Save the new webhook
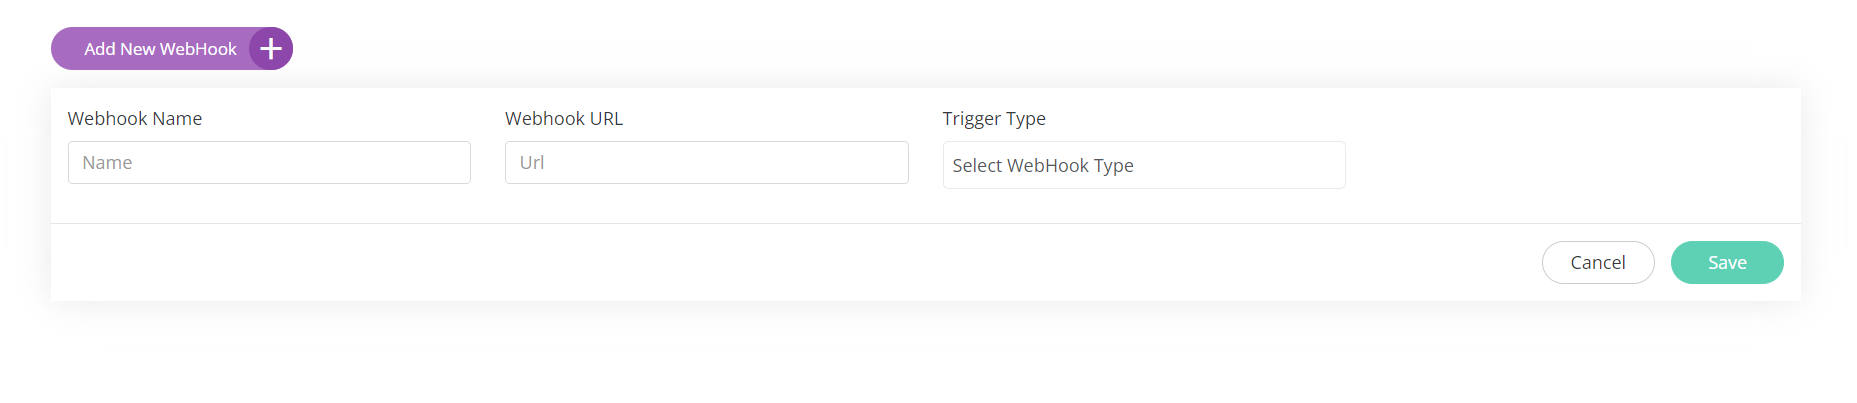This screenshot has height=403, width=1857. 1726,263
